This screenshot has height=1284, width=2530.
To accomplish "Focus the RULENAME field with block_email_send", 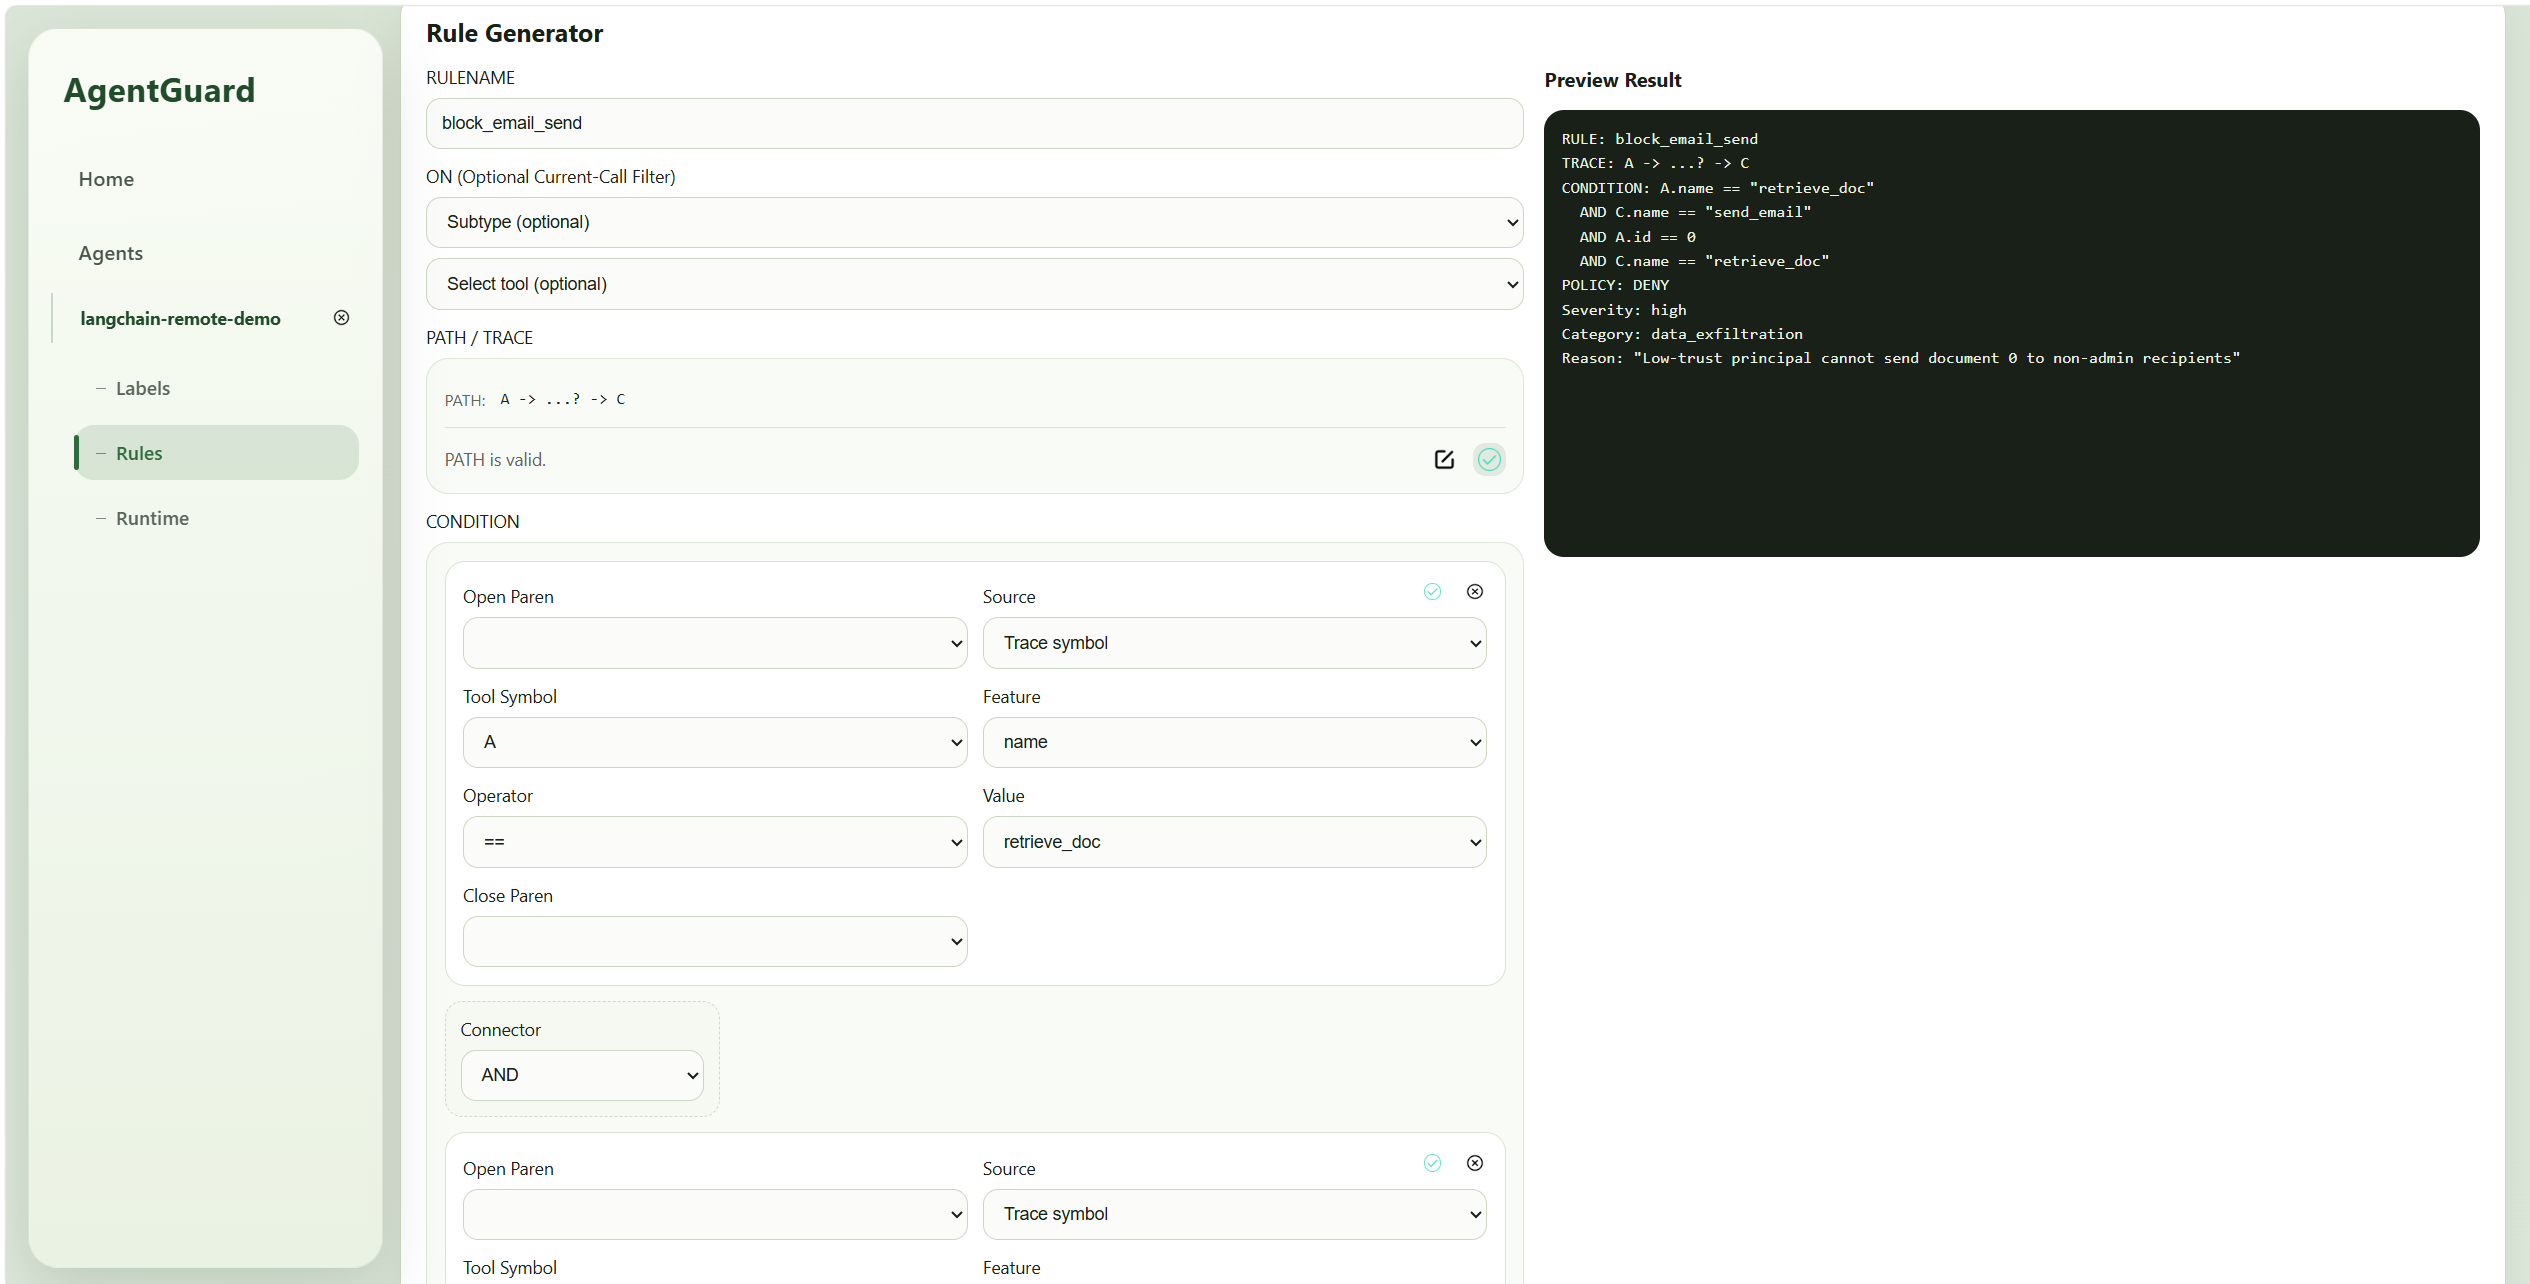I will [974, 123].
